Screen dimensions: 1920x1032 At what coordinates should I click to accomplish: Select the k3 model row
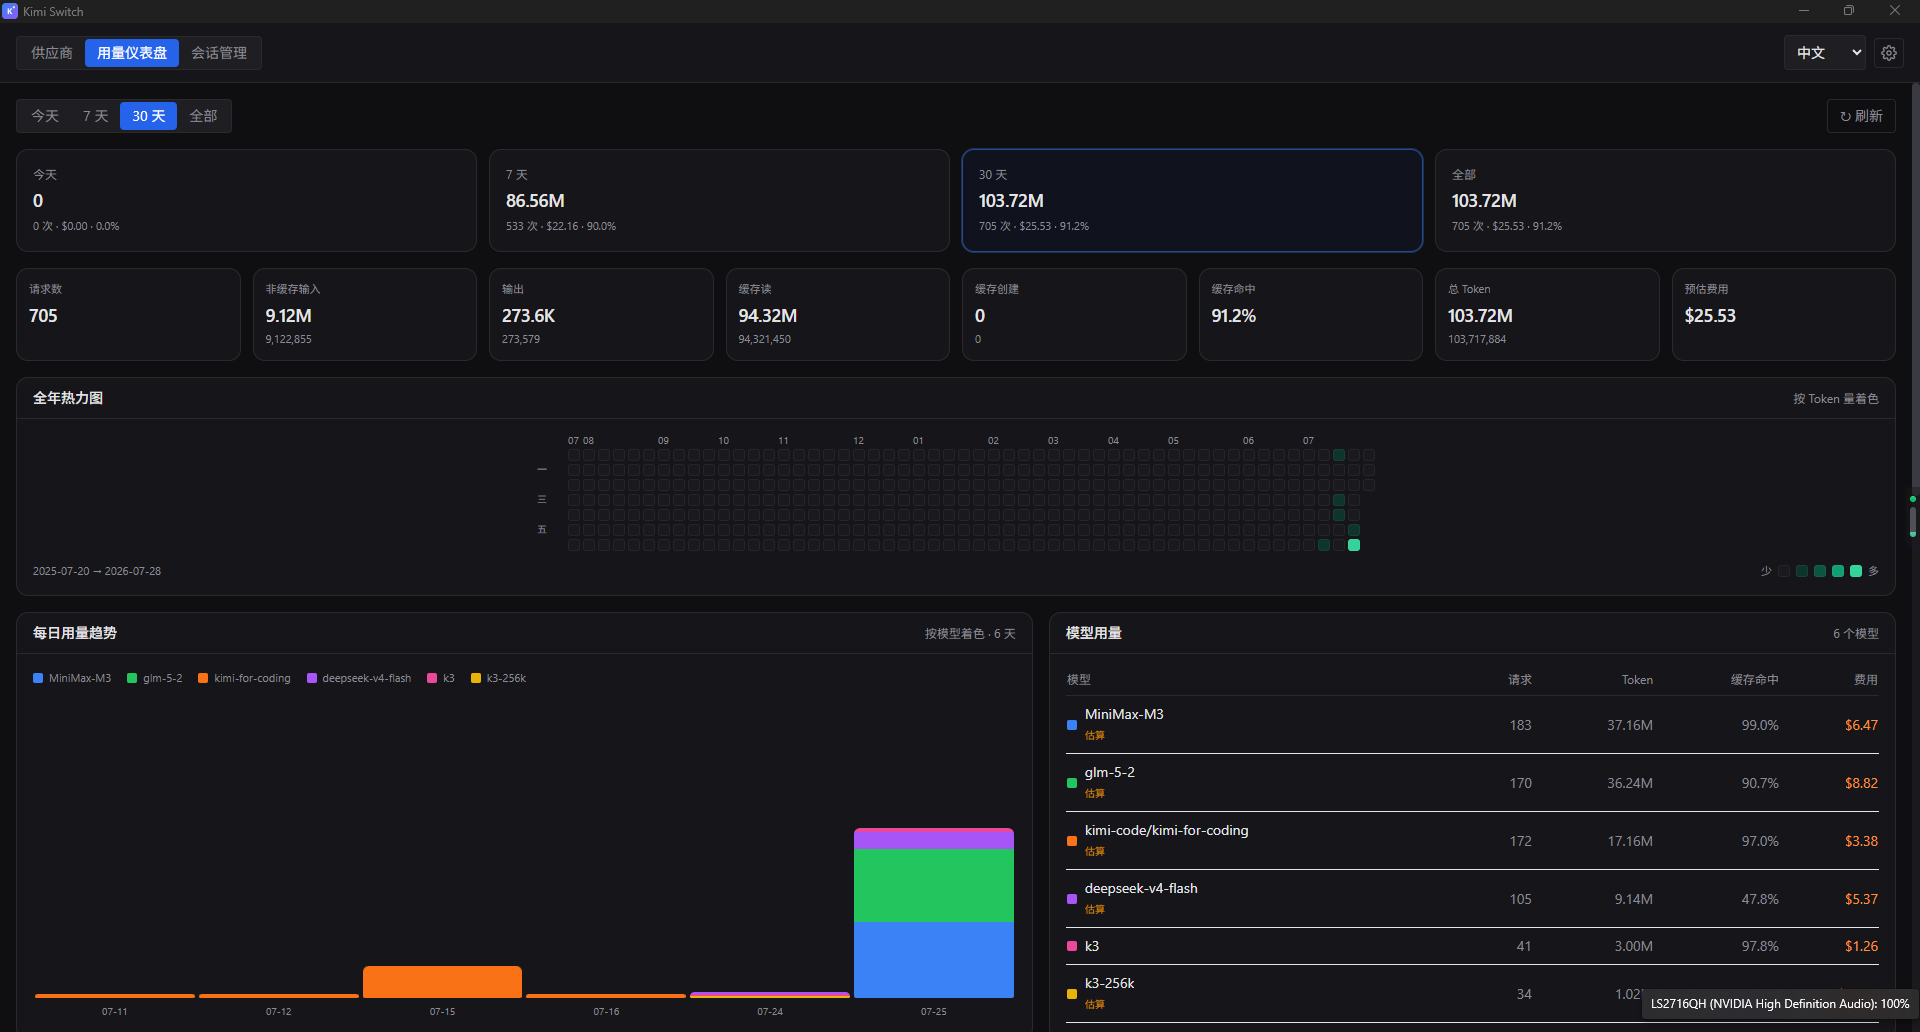(x=1472, y=946)
